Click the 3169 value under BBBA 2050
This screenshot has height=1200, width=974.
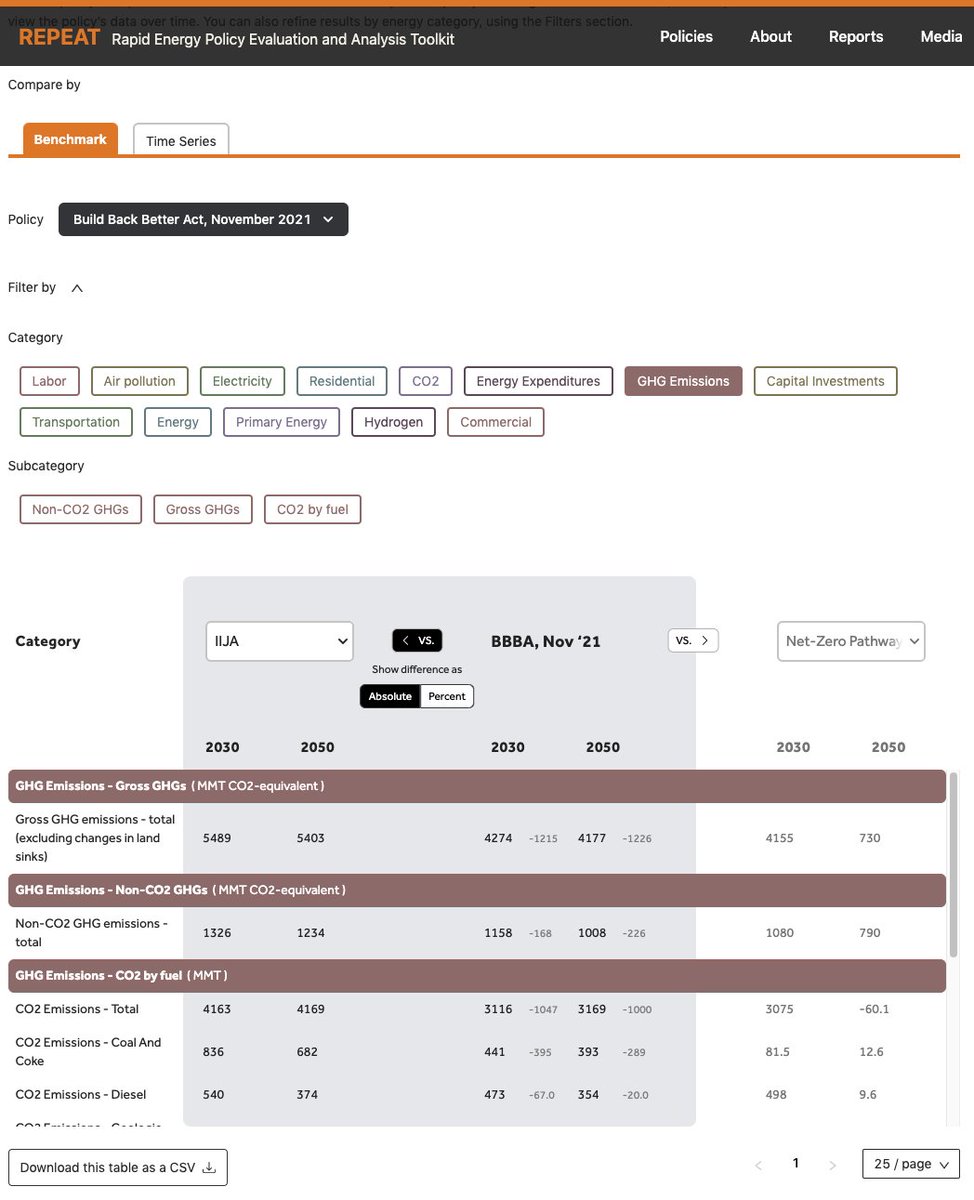pyautogui.click(x=592, y=1009)
